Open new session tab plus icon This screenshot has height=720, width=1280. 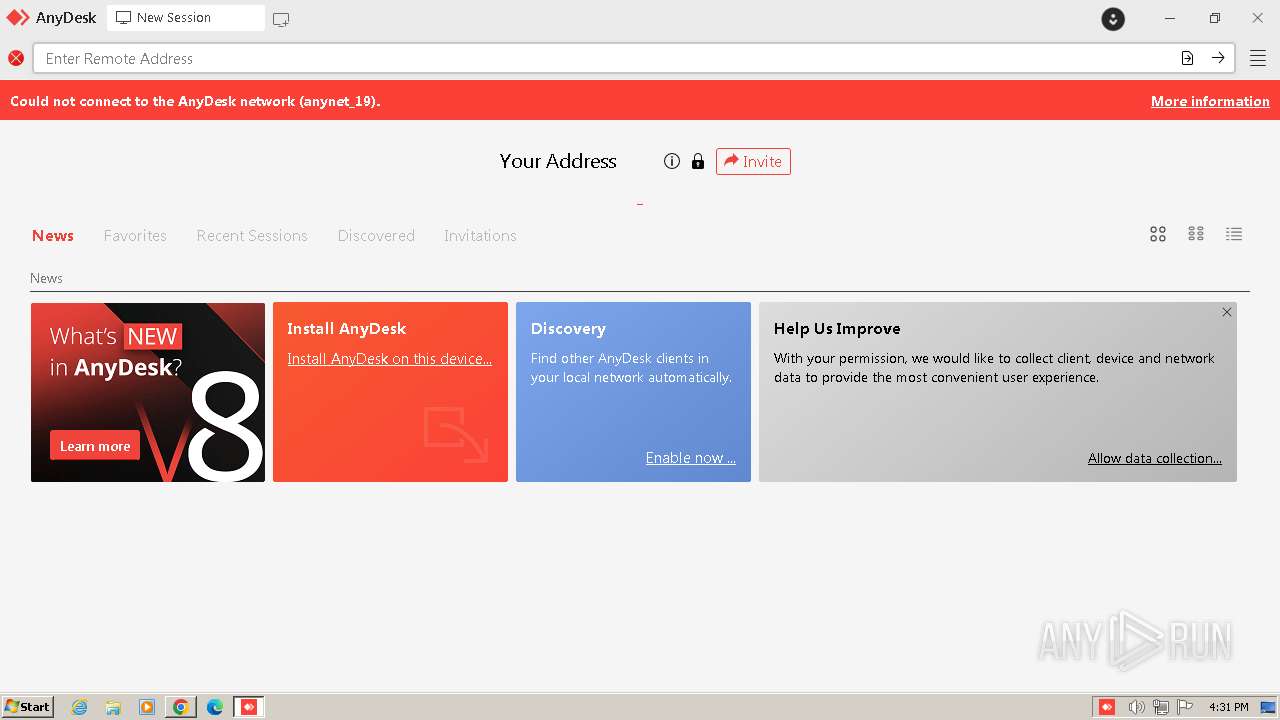pyautogui.click(x=281, y=19)
